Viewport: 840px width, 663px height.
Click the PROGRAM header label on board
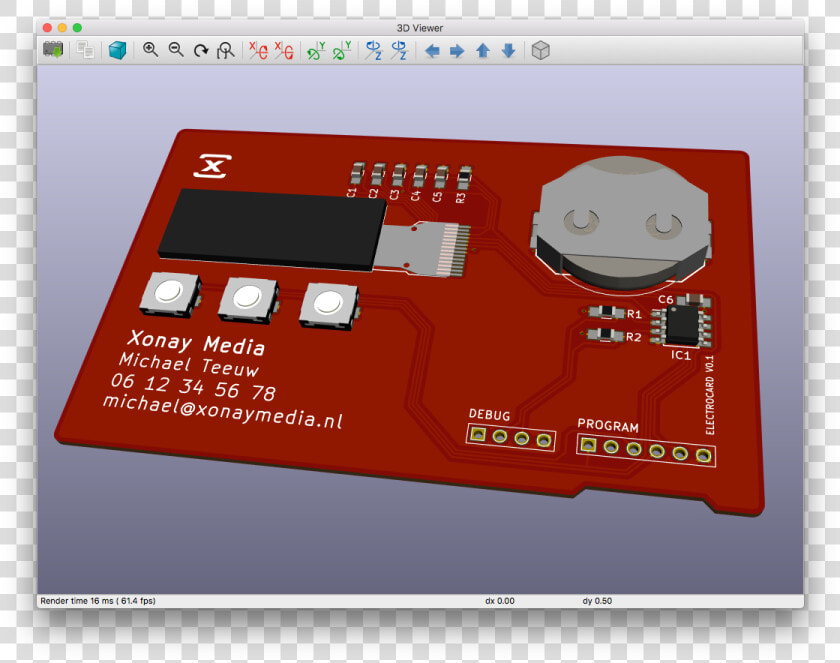coord(608,426)
